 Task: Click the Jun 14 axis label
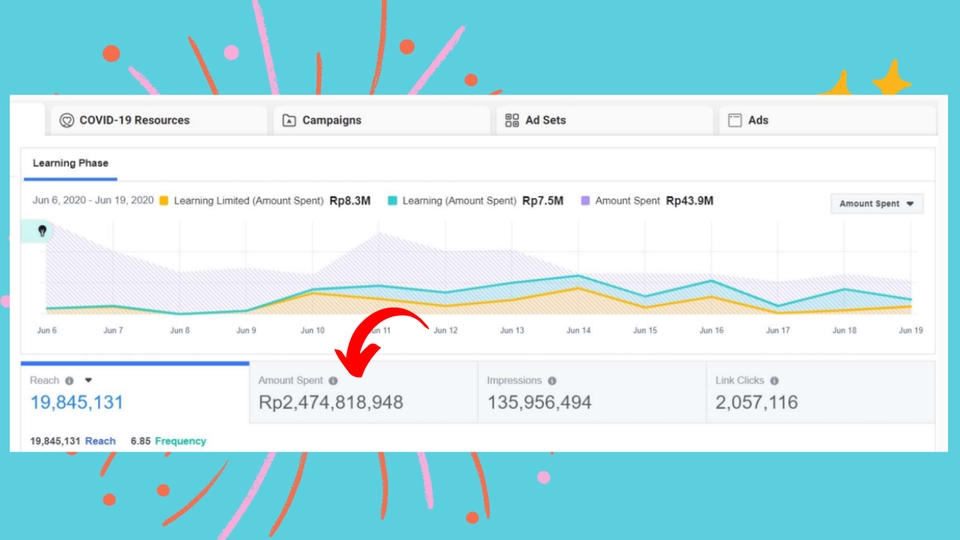point(579,331)
